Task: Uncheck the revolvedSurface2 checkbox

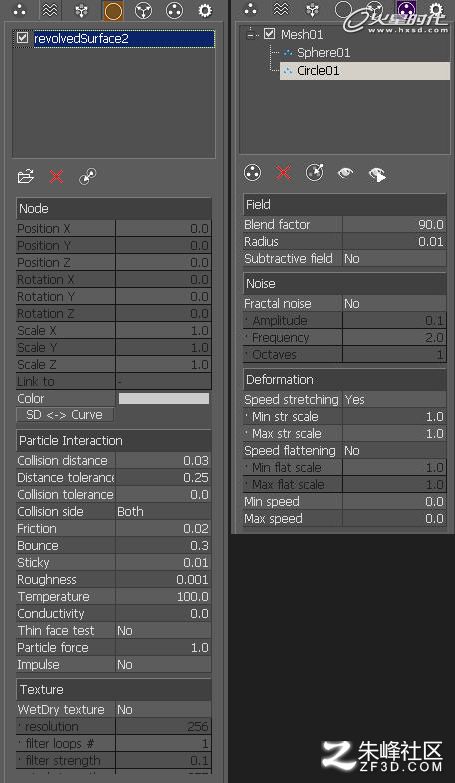Action: pos(22,38)
